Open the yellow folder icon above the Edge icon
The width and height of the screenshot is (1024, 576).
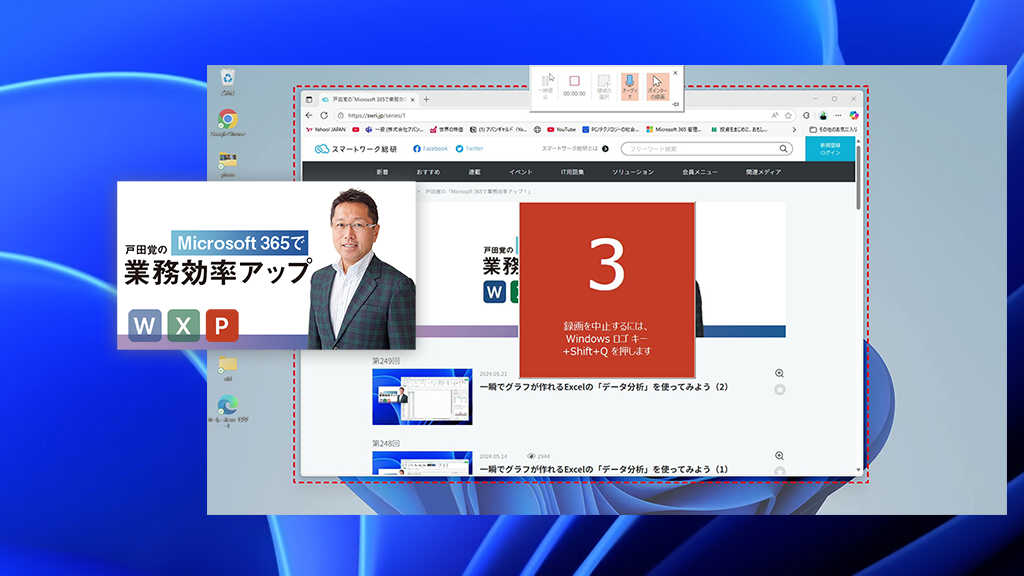(x=228, y=368)
